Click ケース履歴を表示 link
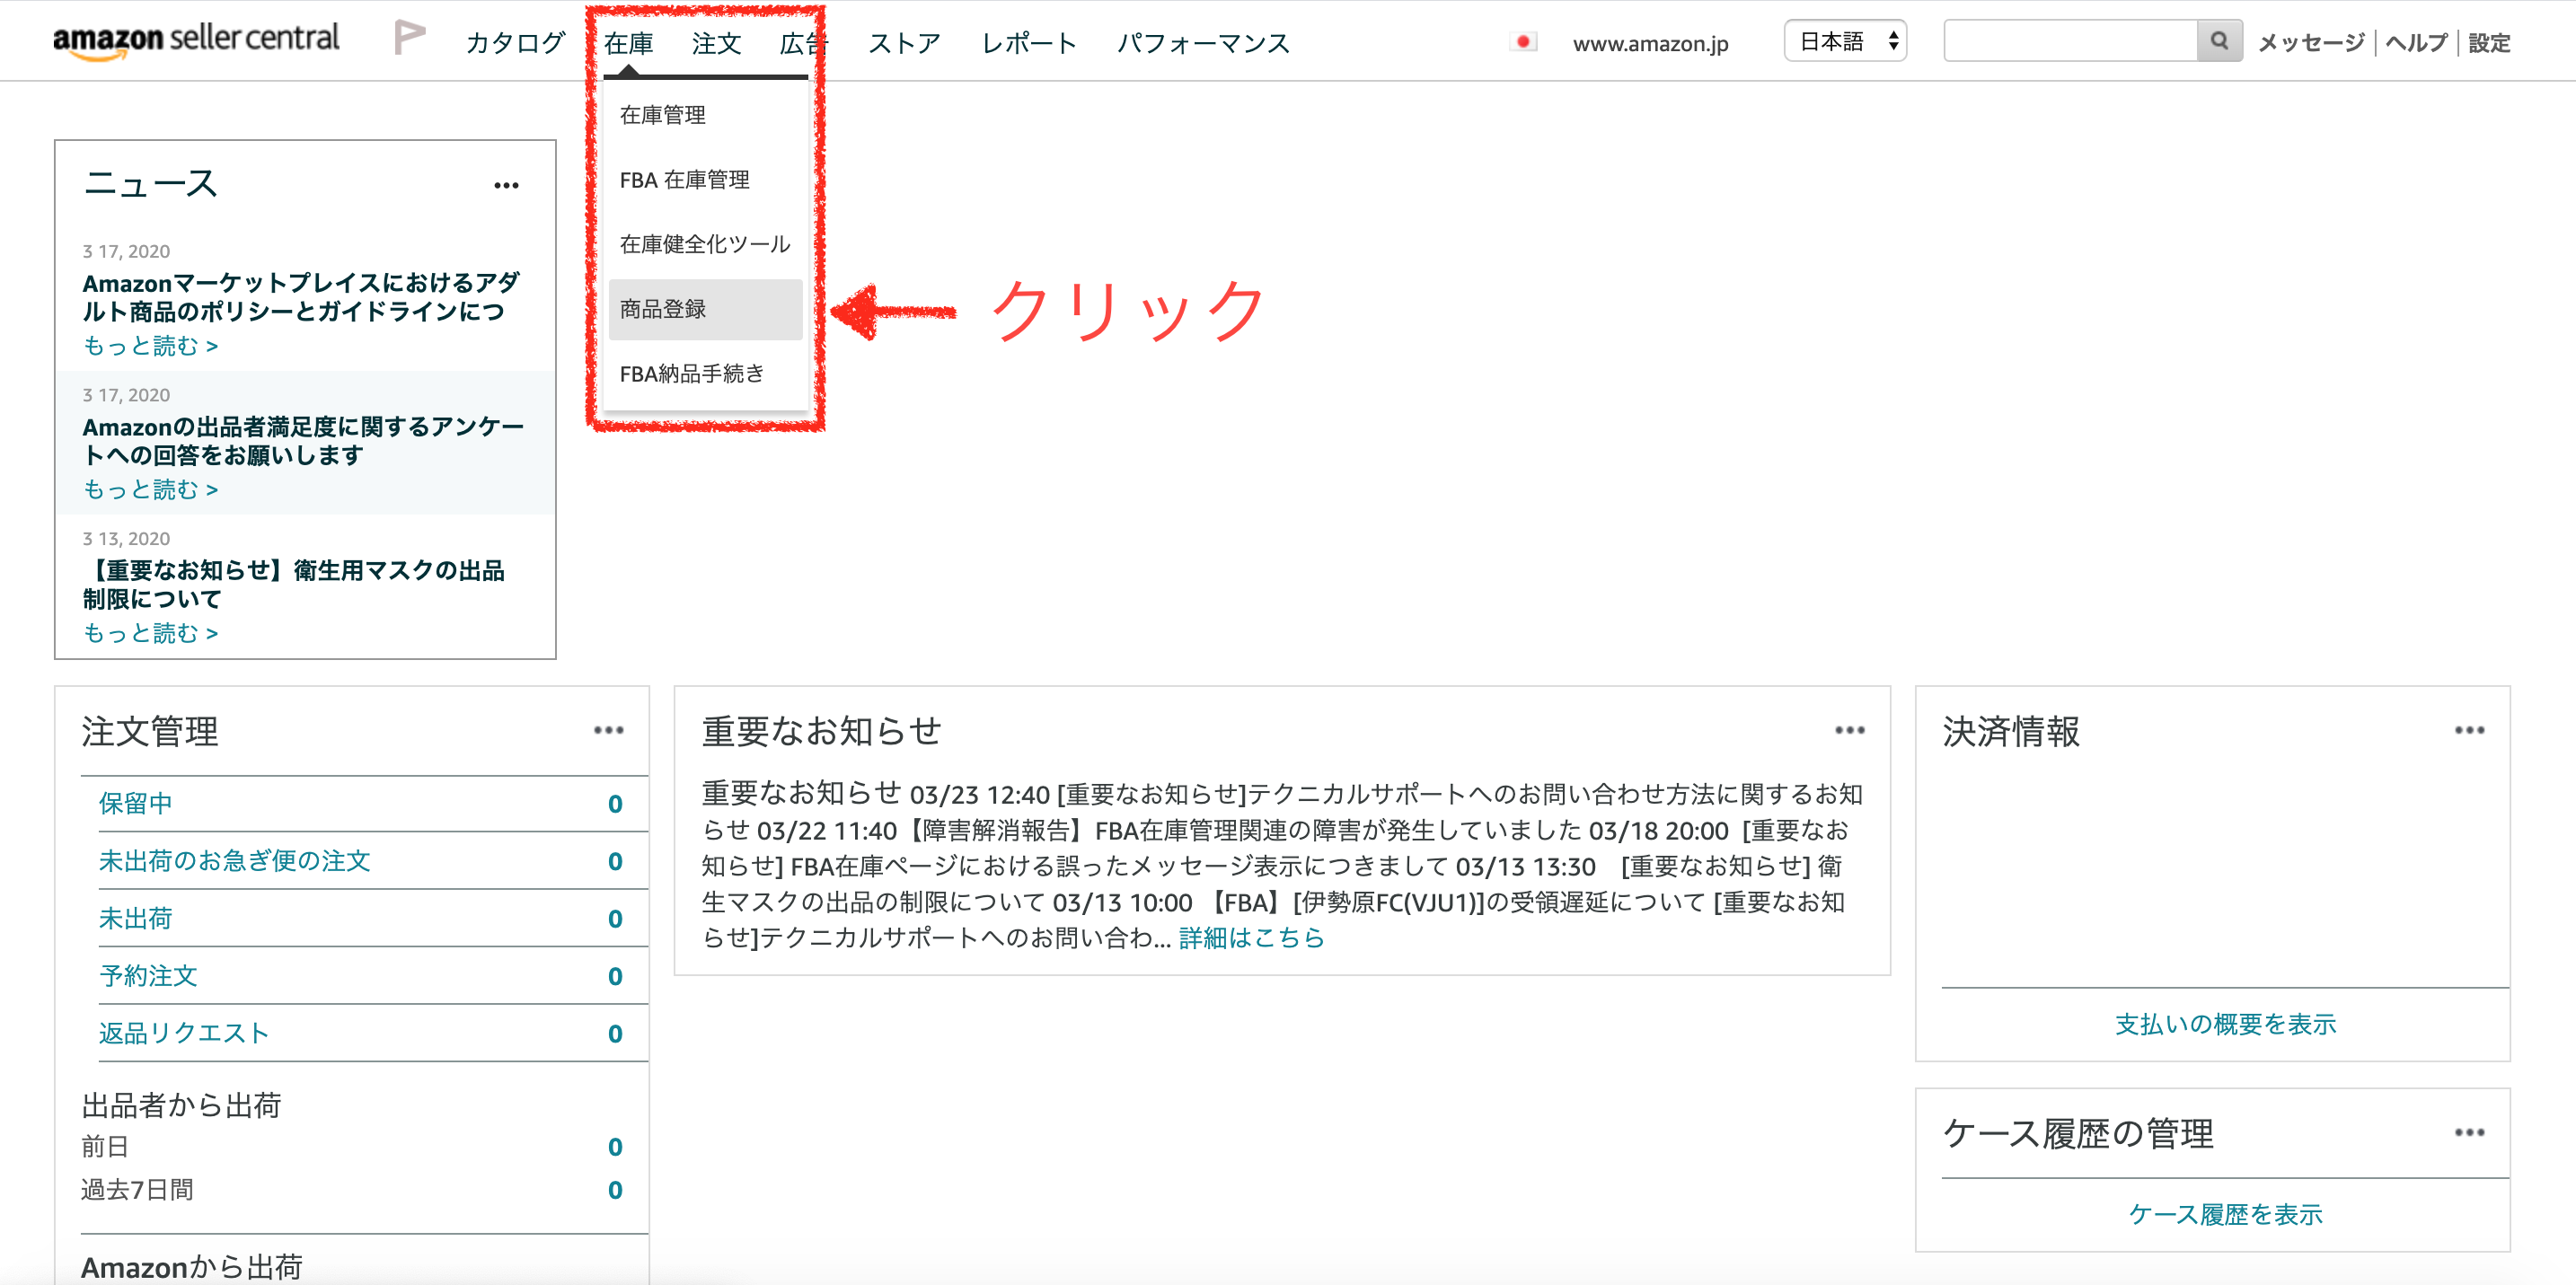 [2225, 1214]
